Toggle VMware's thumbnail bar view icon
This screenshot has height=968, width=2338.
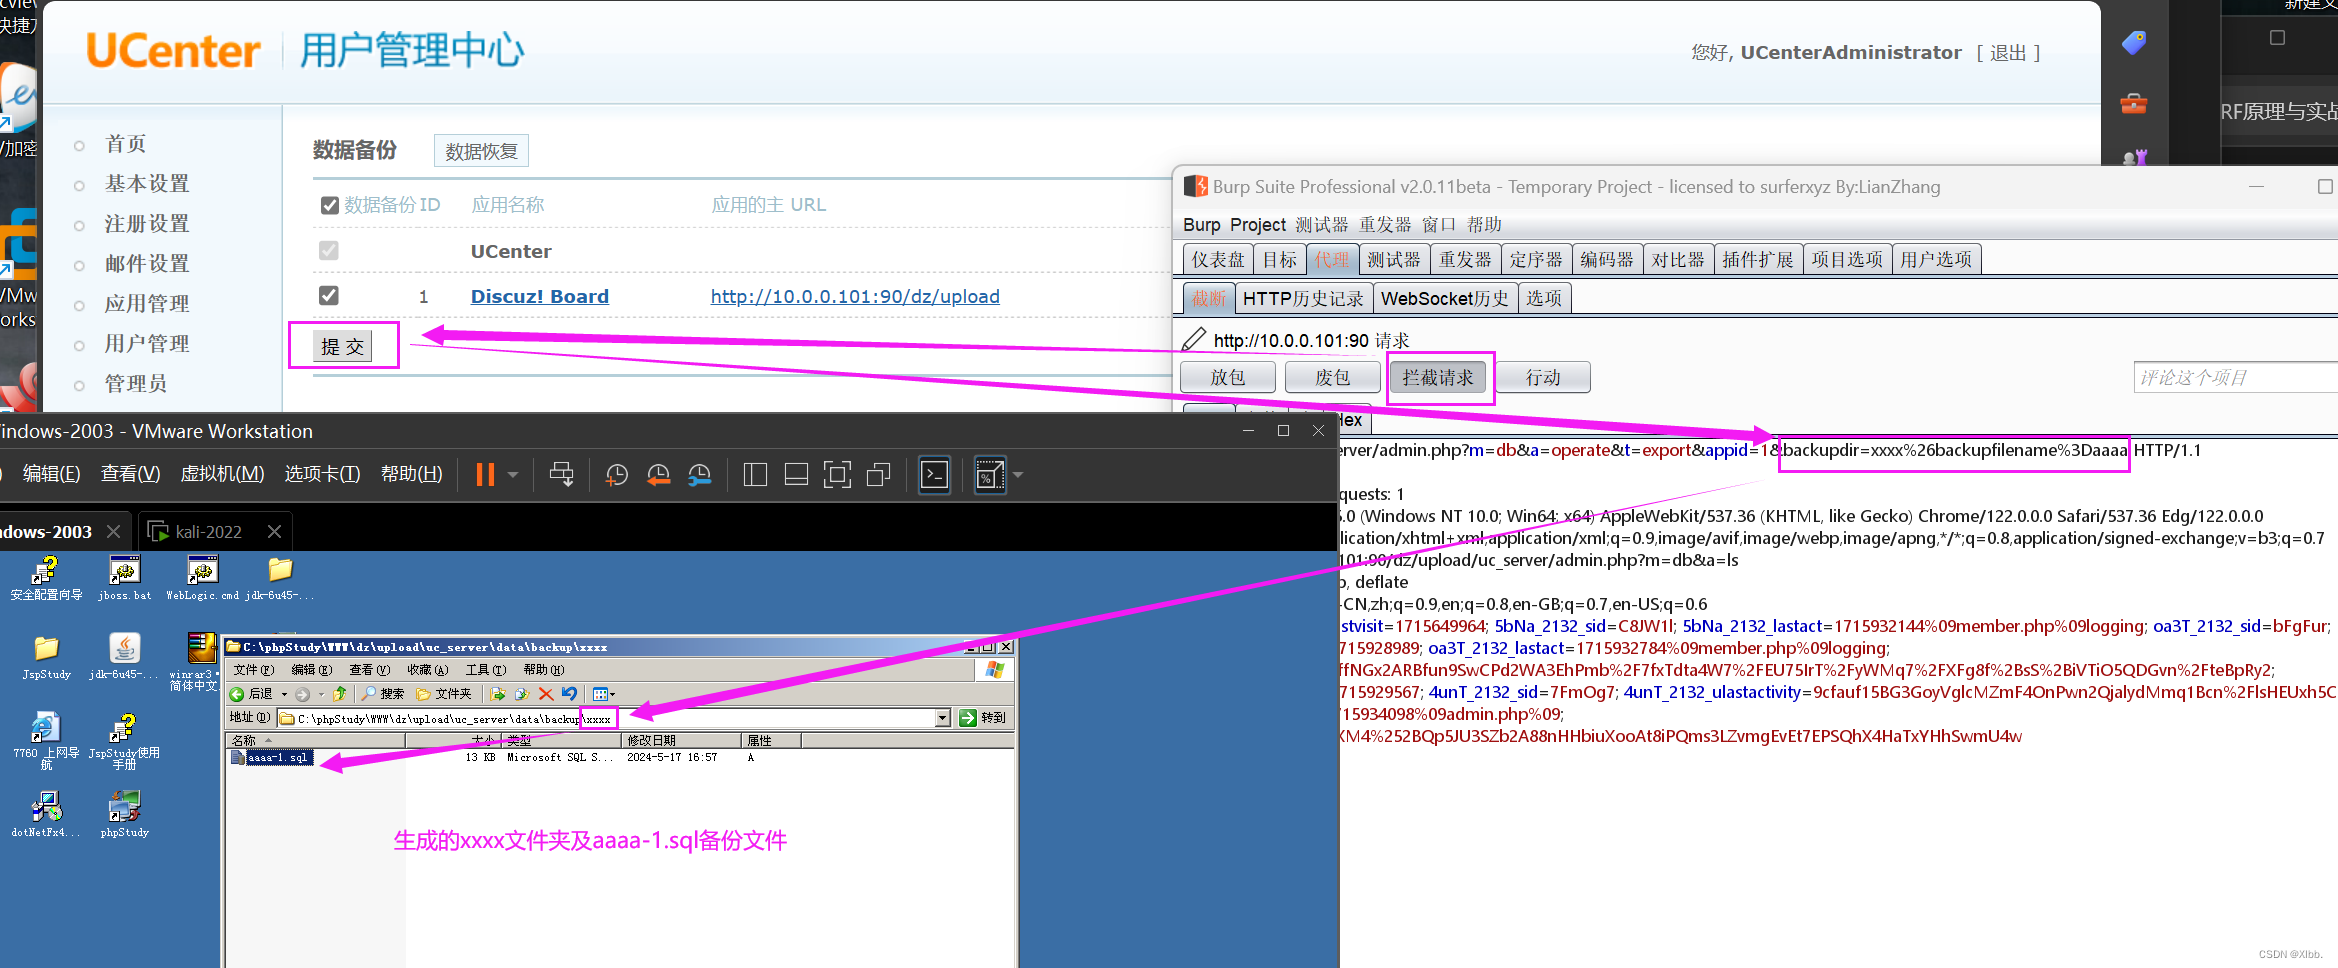796,475
